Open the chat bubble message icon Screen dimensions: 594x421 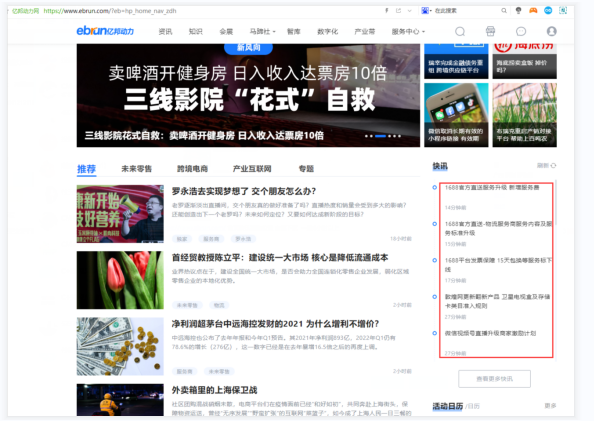tap(521, 31)
